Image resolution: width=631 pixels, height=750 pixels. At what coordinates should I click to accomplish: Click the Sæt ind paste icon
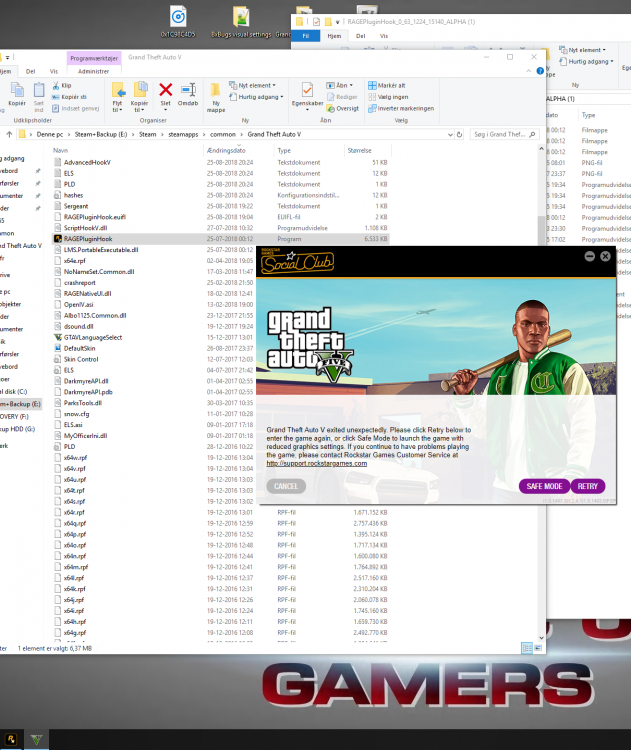(39, 90)
